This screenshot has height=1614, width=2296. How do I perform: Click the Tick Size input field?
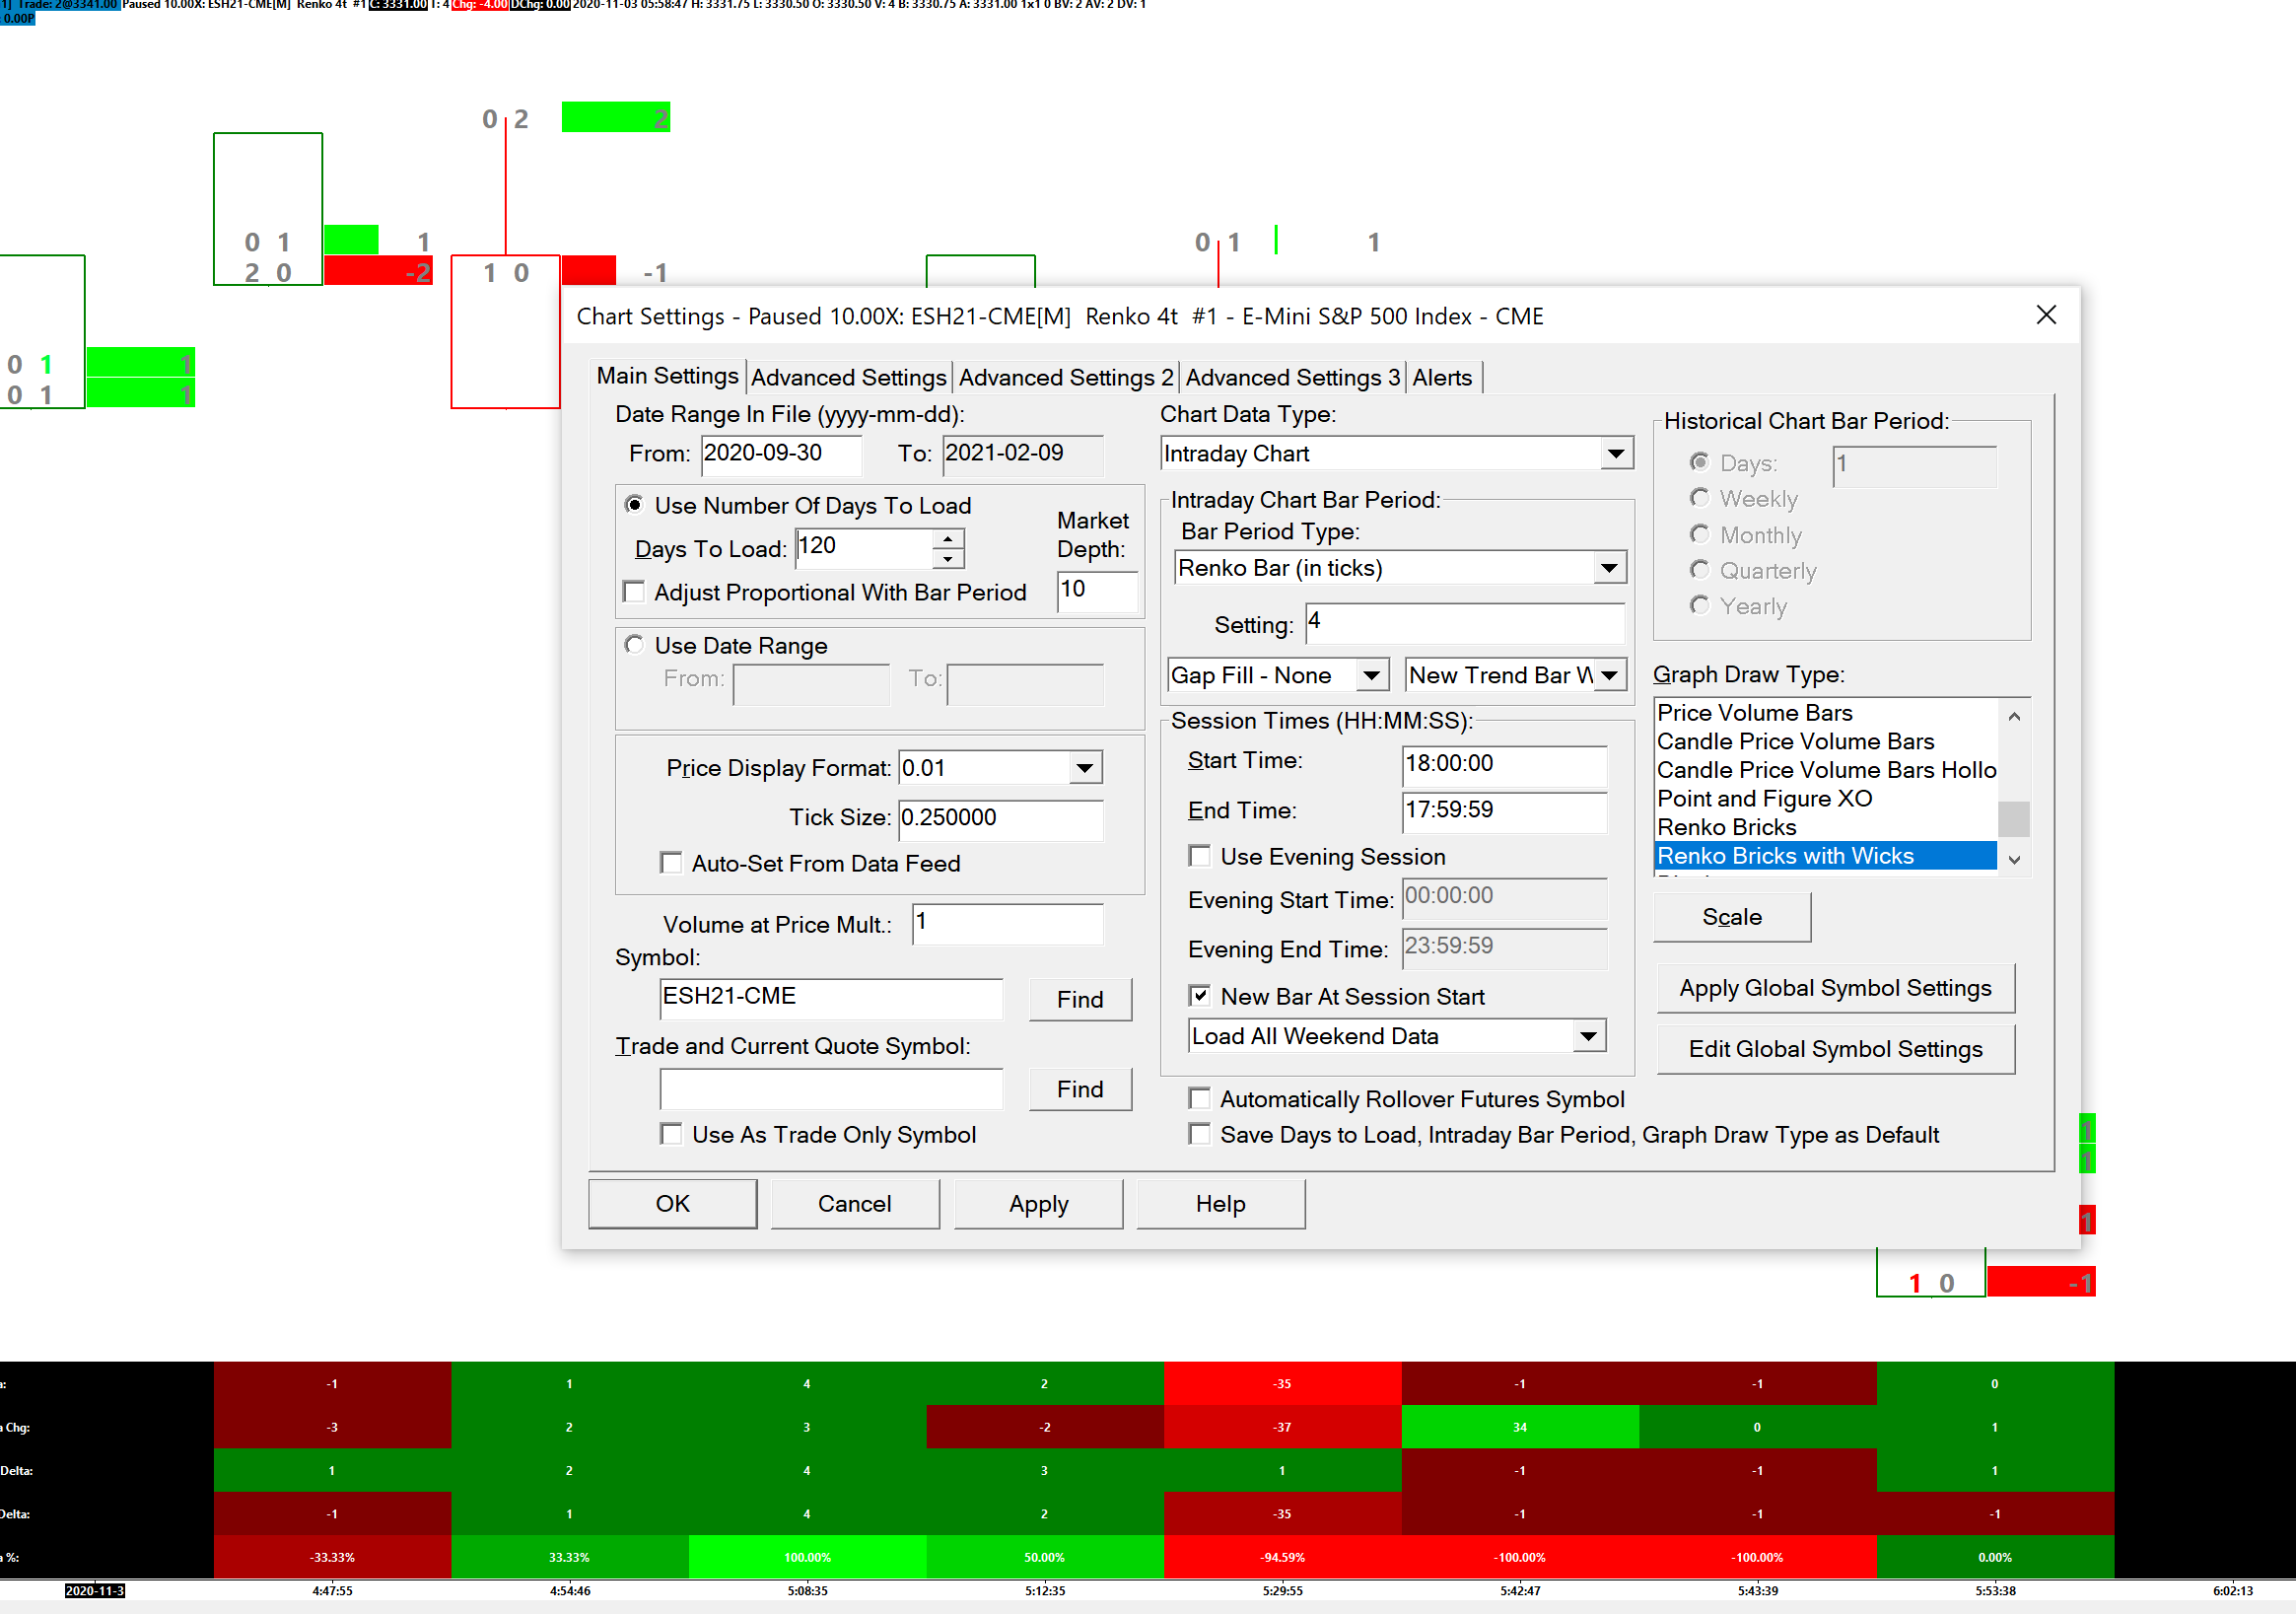999,817
